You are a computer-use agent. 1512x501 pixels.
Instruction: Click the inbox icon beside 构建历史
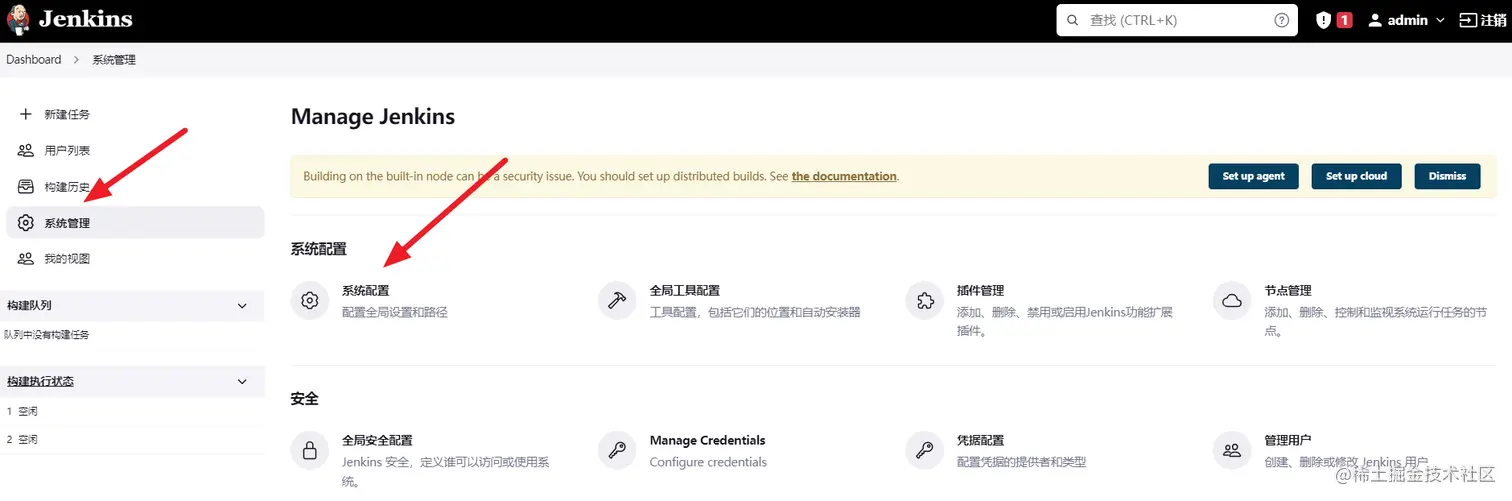click(26, 186)
